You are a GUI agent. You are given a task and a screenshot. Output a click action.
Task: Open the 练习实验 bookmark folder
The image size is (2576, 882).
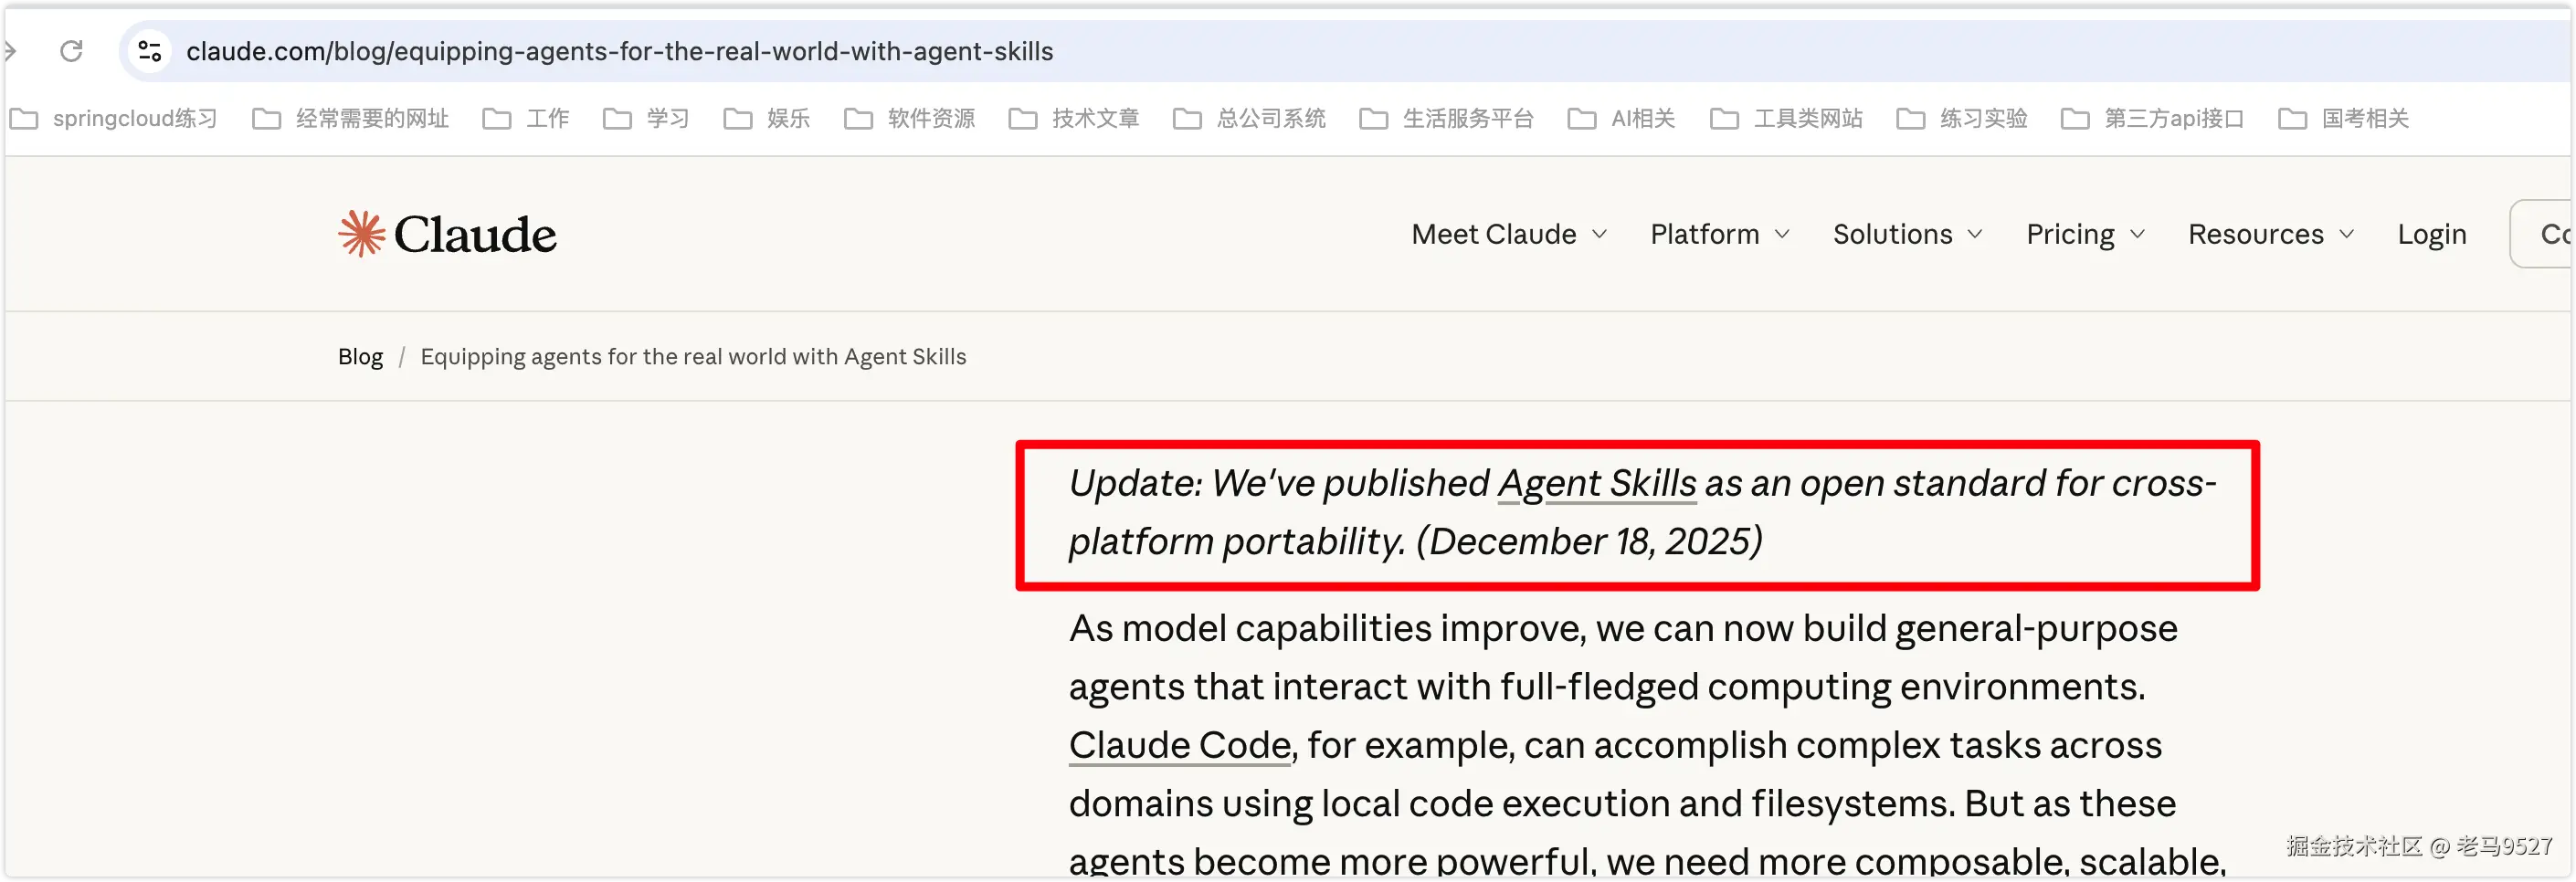[1962, 119]
